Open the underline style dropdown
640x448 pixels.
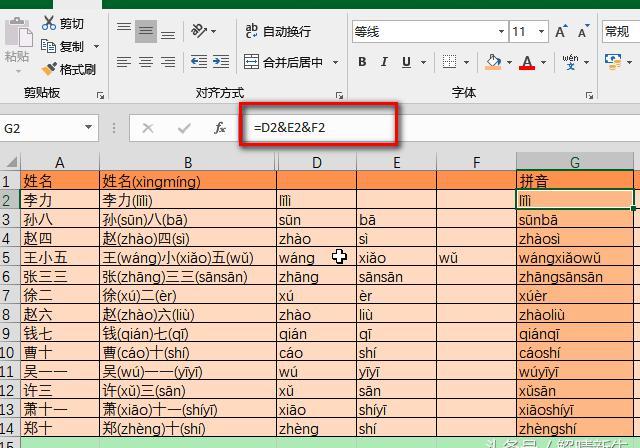pos(423,62)
